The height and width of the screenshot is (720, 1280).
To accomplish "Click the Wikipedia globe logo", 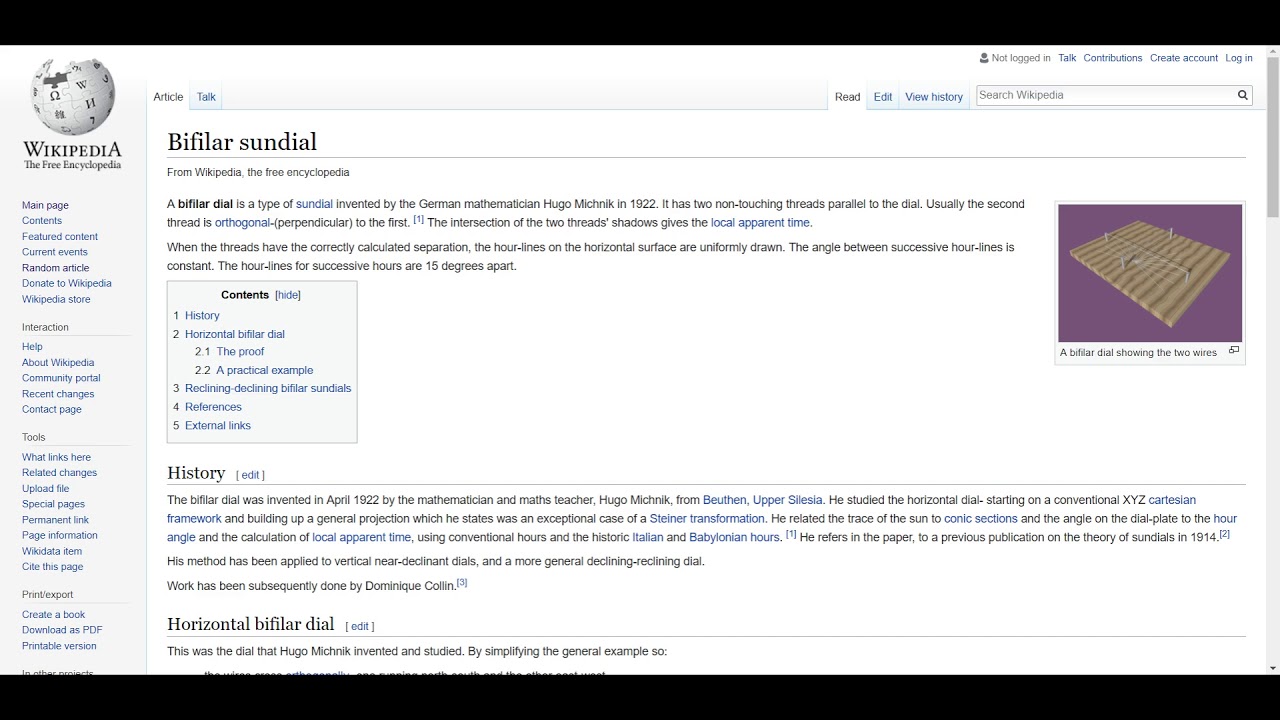I will 73,97.
